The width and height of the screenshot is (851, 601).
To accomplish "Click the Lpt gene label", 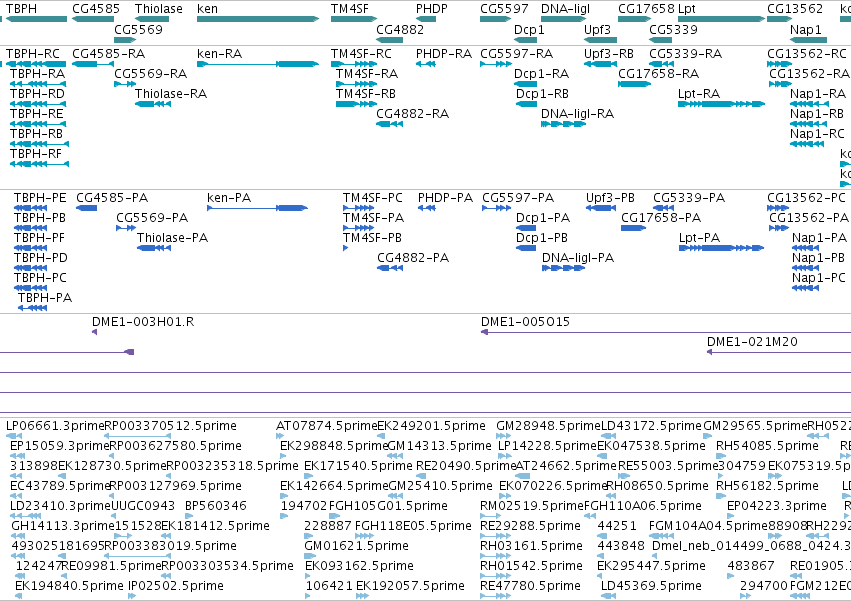I will click(x=687, y=9).
